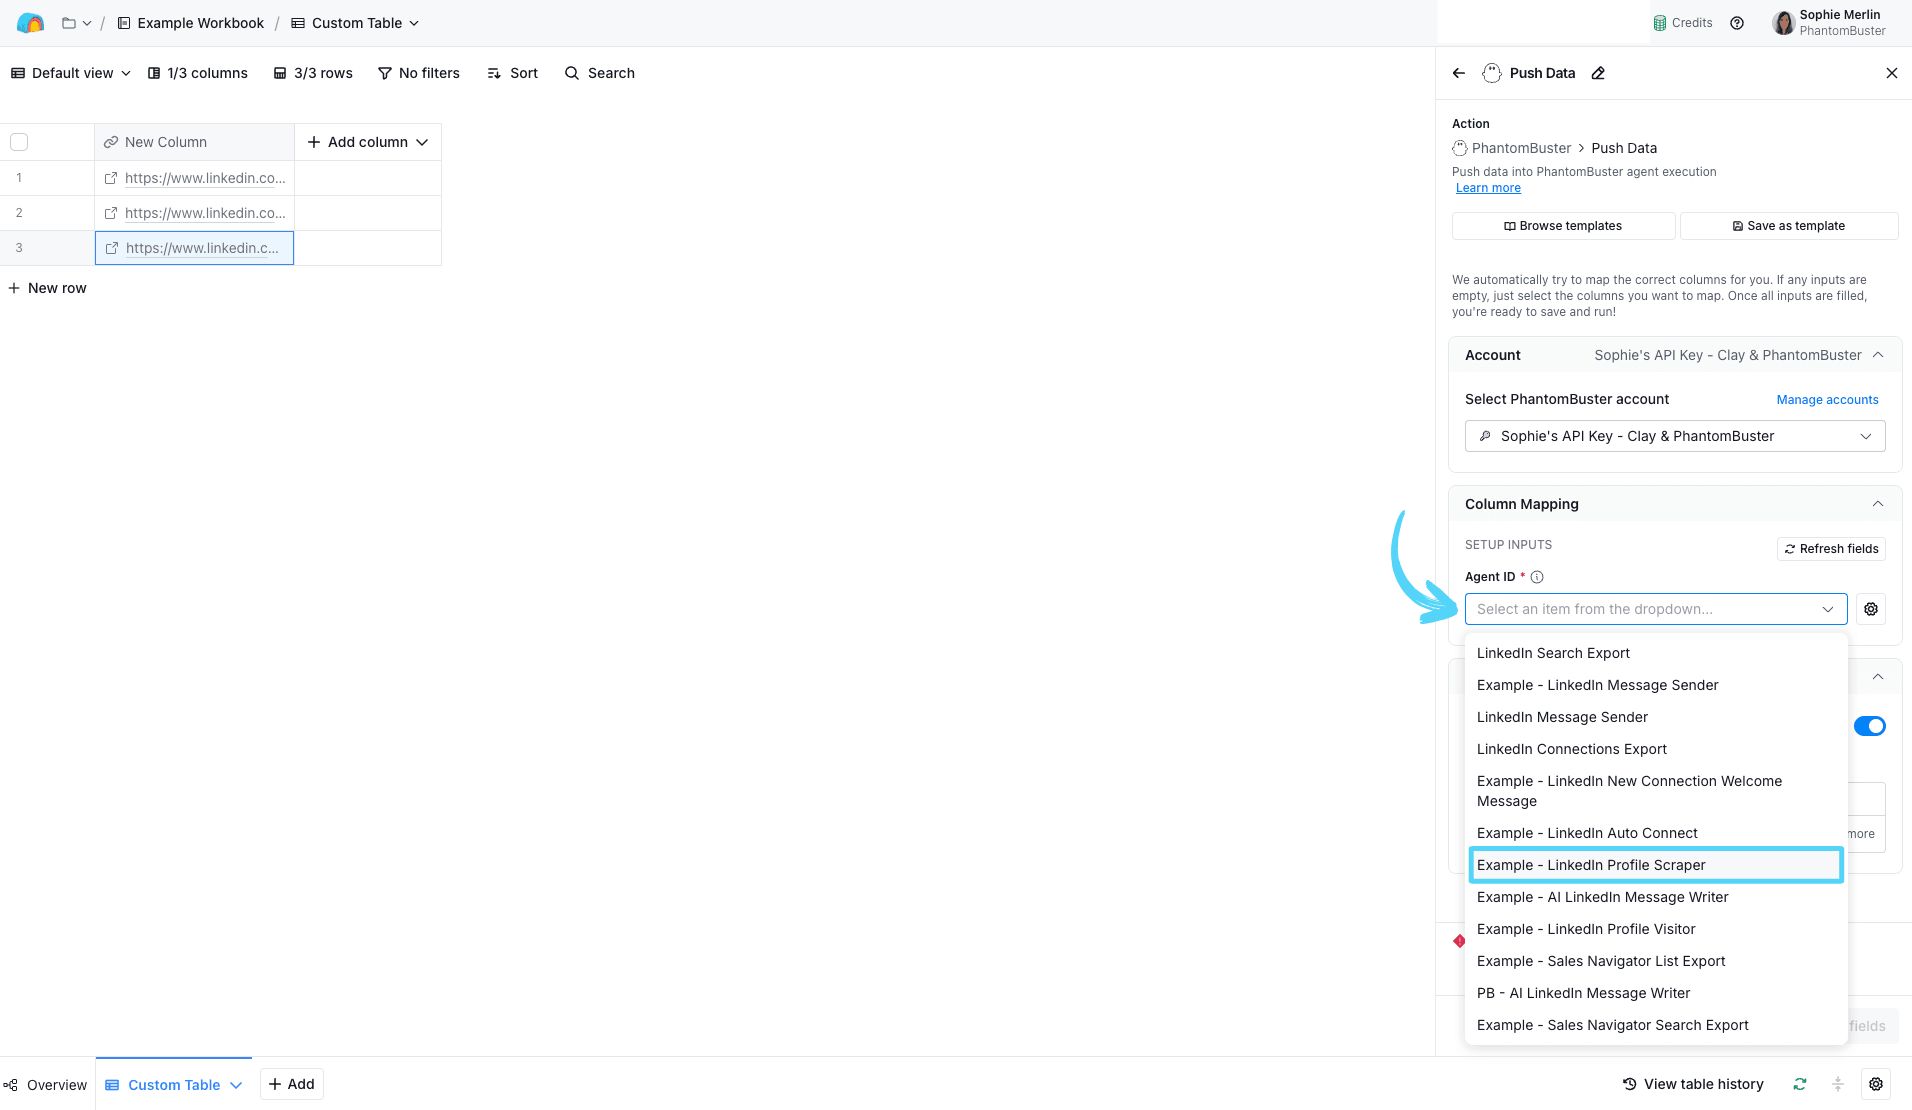Open the 3/3 rows selector

click(x=313, y=73)
